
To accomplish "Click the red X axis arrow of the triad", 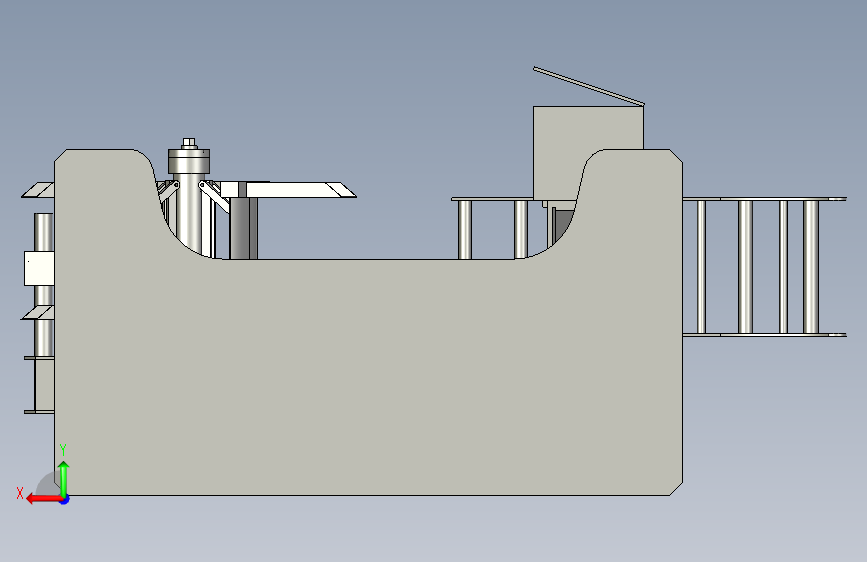I will [x=43, y=499].
